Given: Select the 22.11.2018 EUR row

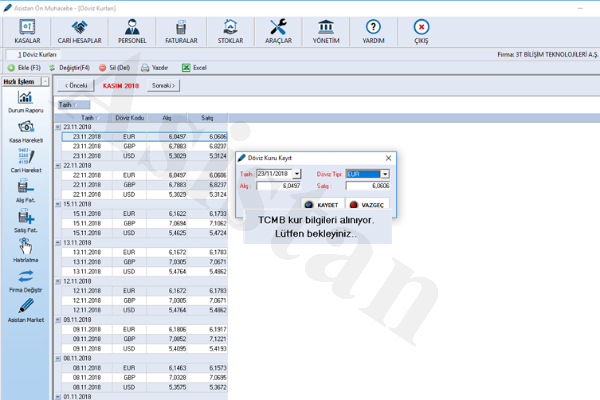Looking at the screenshot, I should click(x=145, y=175).
